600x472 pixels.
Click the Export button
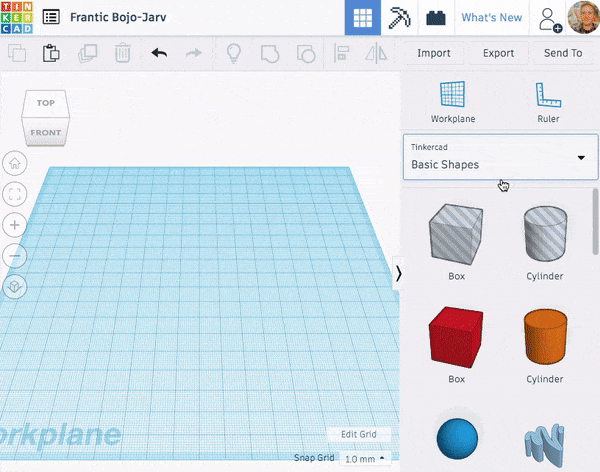(498, 53)
